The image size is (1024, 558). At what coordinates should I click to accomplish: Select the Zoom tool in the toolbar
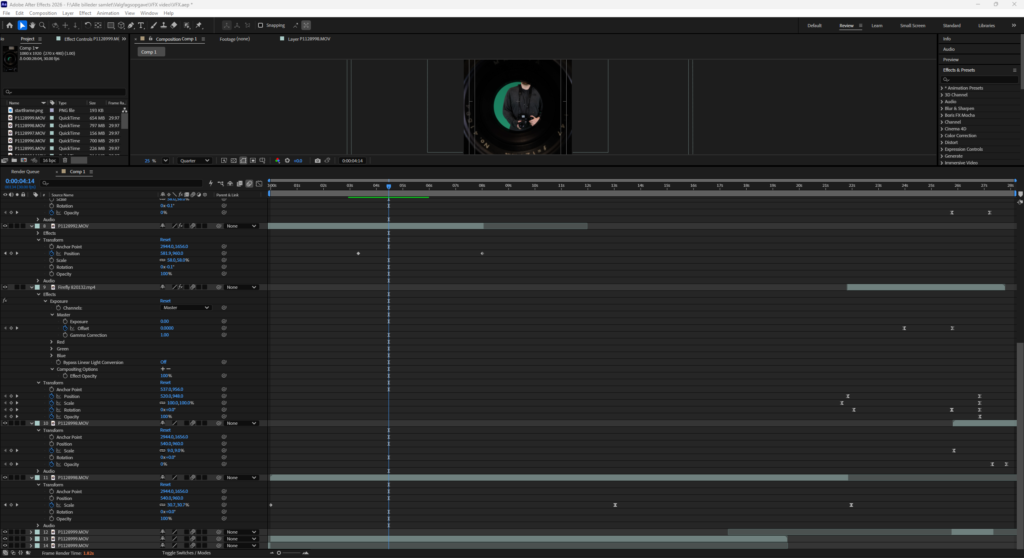point(42,25)
